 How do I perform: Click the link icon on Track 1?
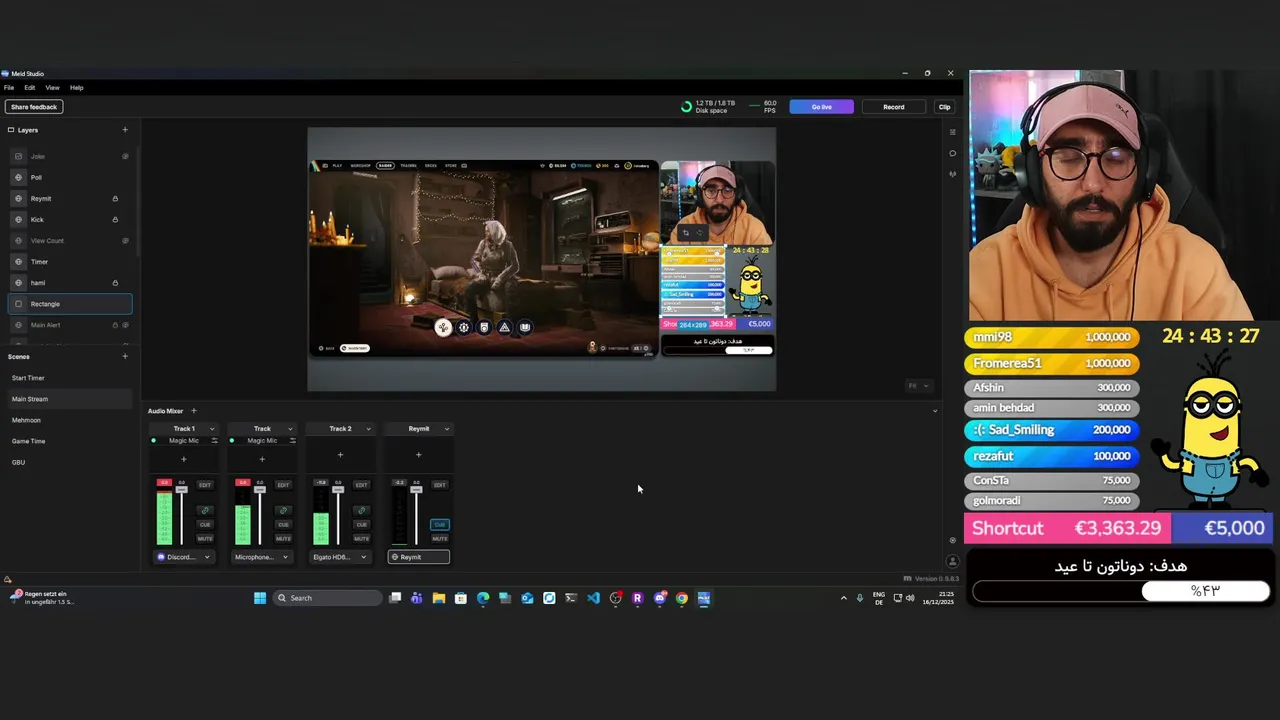(205, 510)
